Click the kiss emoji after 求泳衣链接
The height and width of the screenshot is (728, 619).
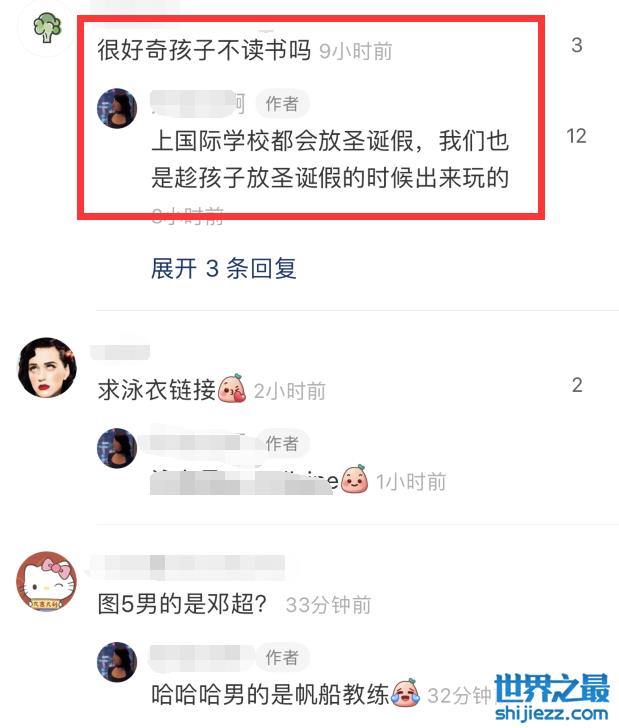[232, 388]
